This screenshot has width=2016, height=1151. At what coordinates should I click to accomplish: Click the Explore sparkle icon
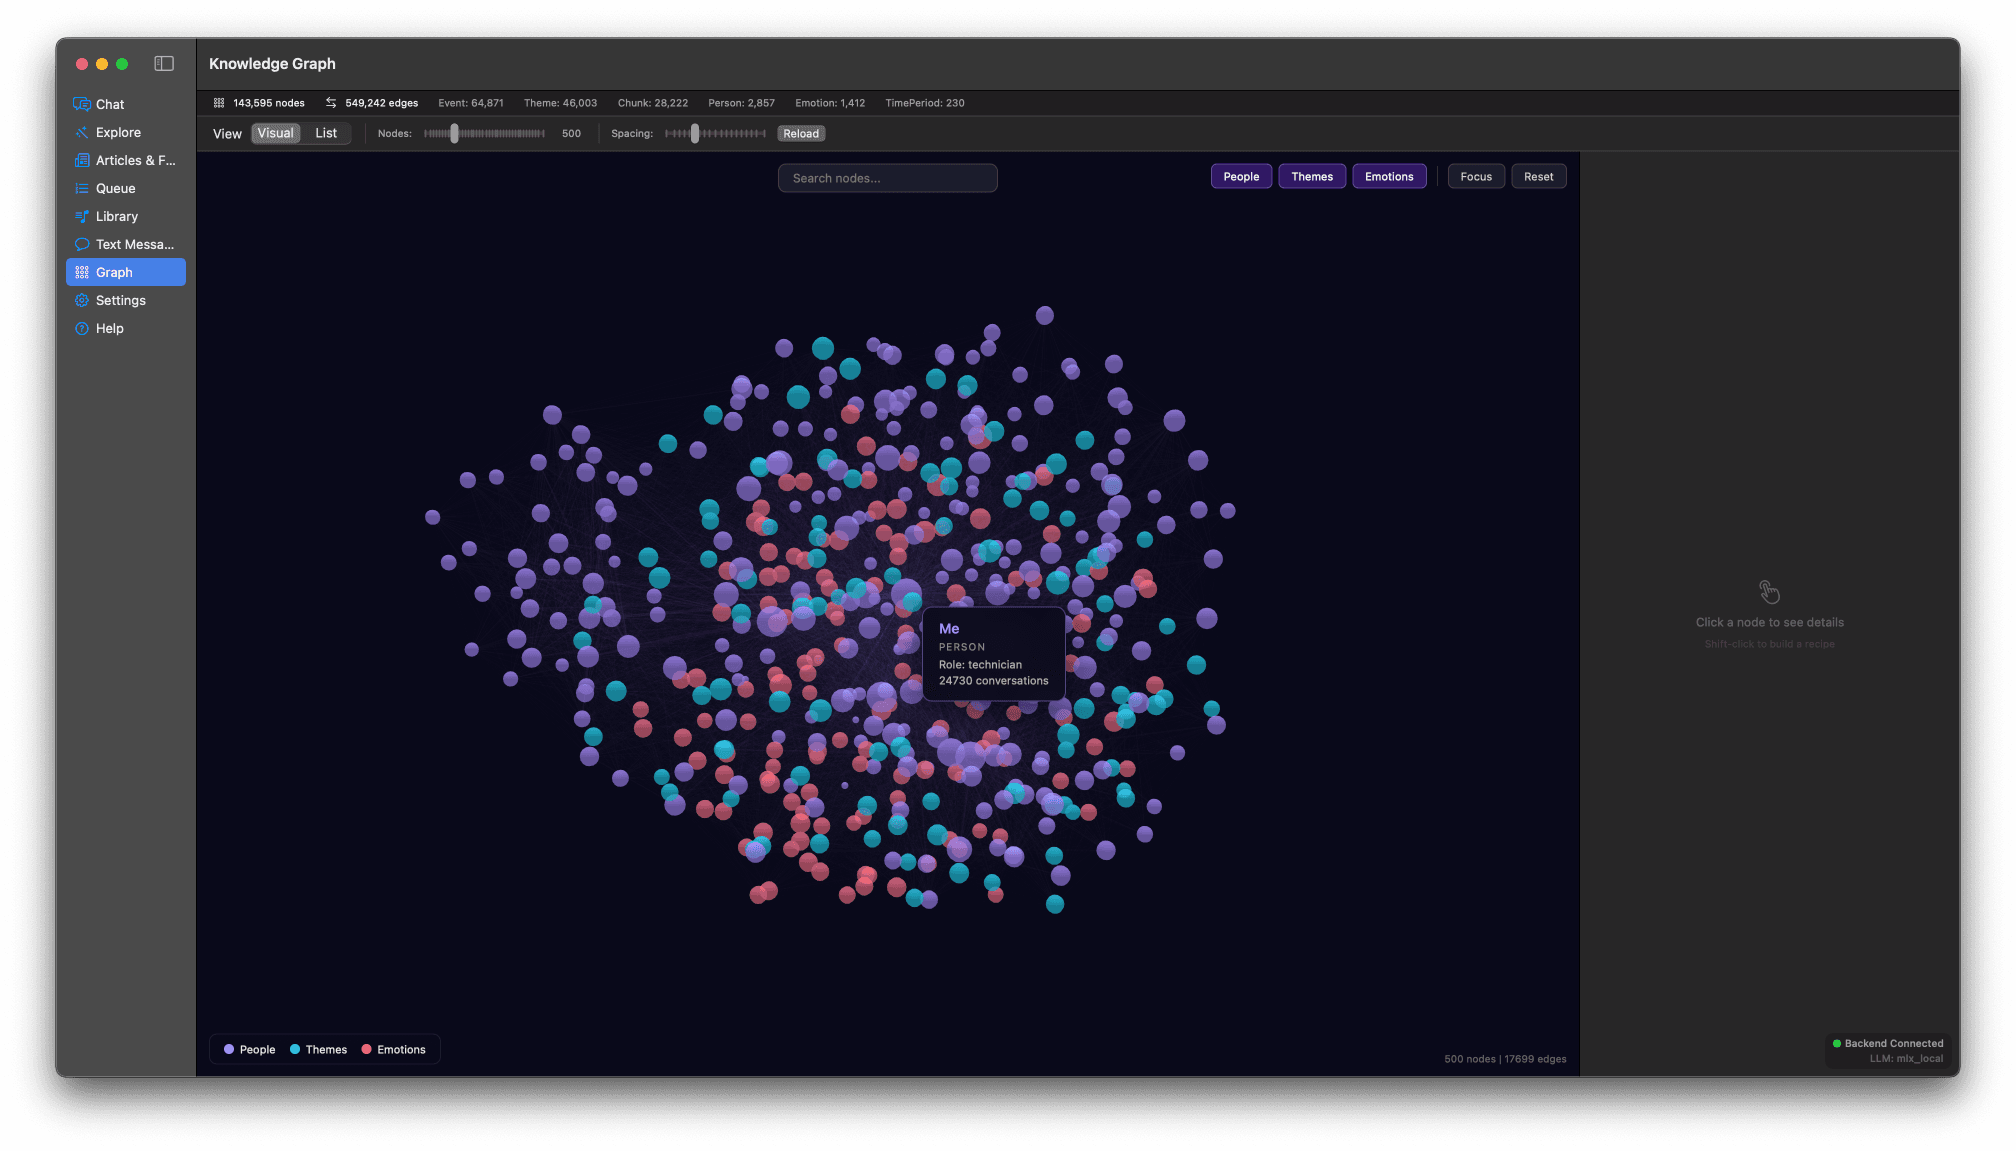coord(82,132)
